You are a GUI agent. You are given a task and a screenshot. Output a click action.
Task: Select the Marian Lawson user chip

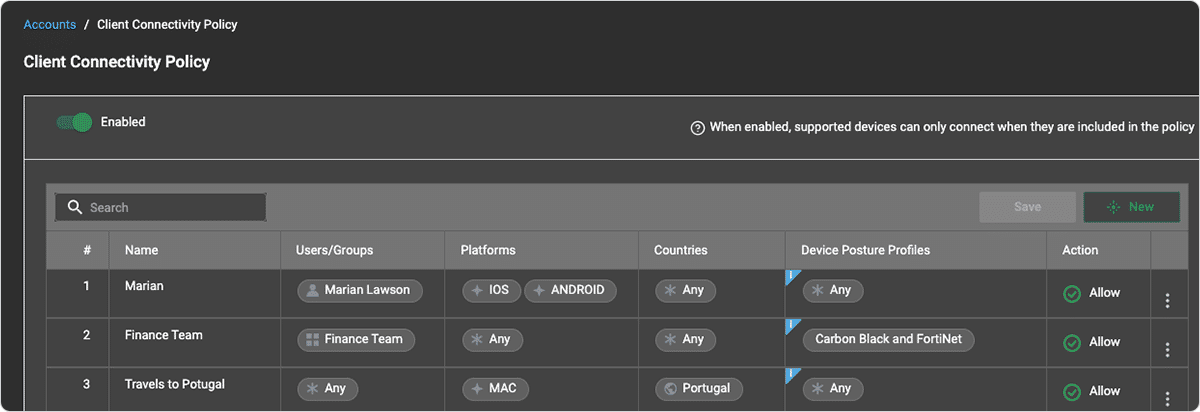click(x=360, y=290)
